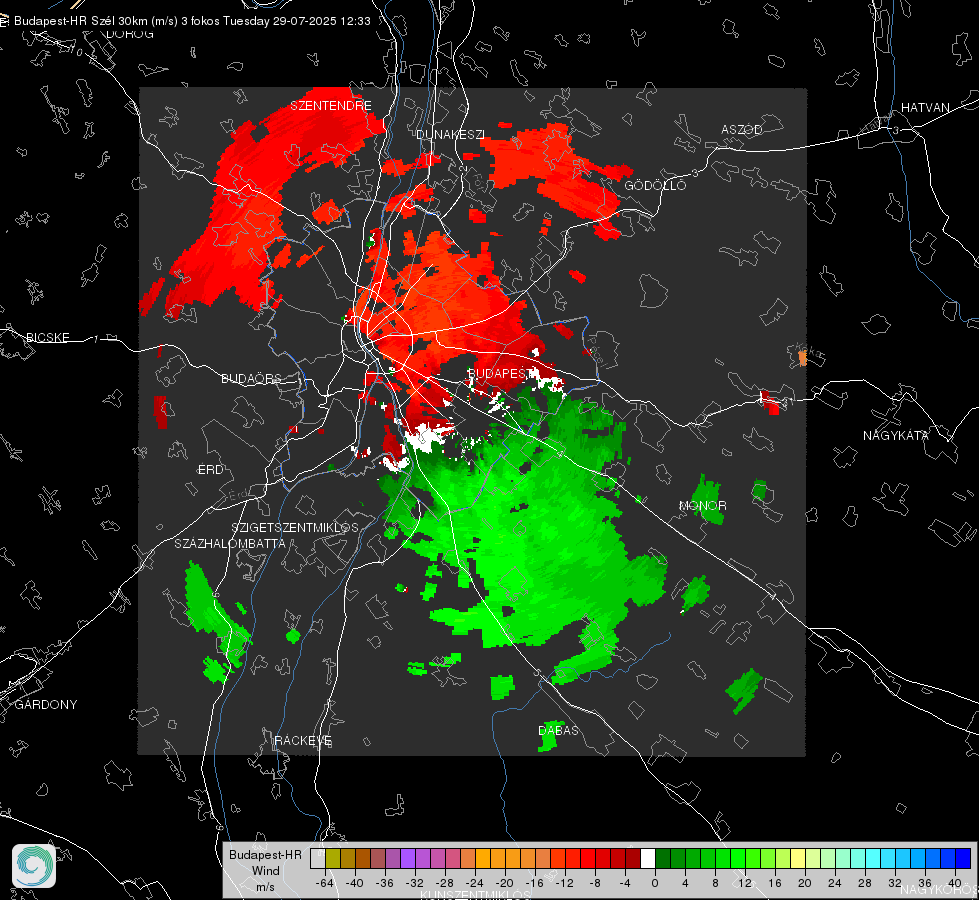Select the BICSKE label on the map
The image size is (979, 900).
pyautogui.click(x=47, y=337)
